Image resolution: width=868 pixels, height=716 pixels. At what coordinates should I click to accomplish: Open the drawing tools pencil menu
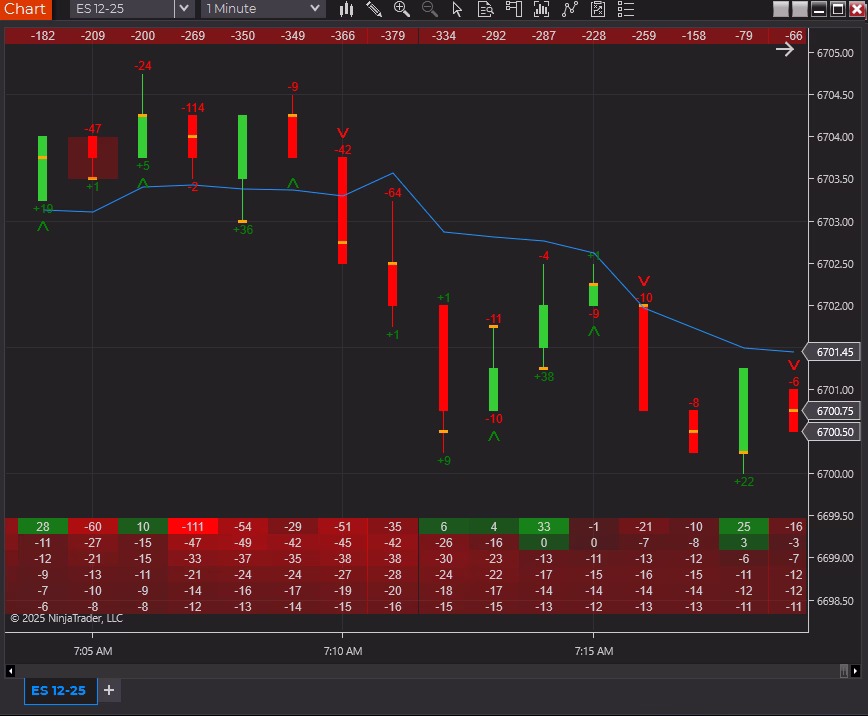point(374,9)
